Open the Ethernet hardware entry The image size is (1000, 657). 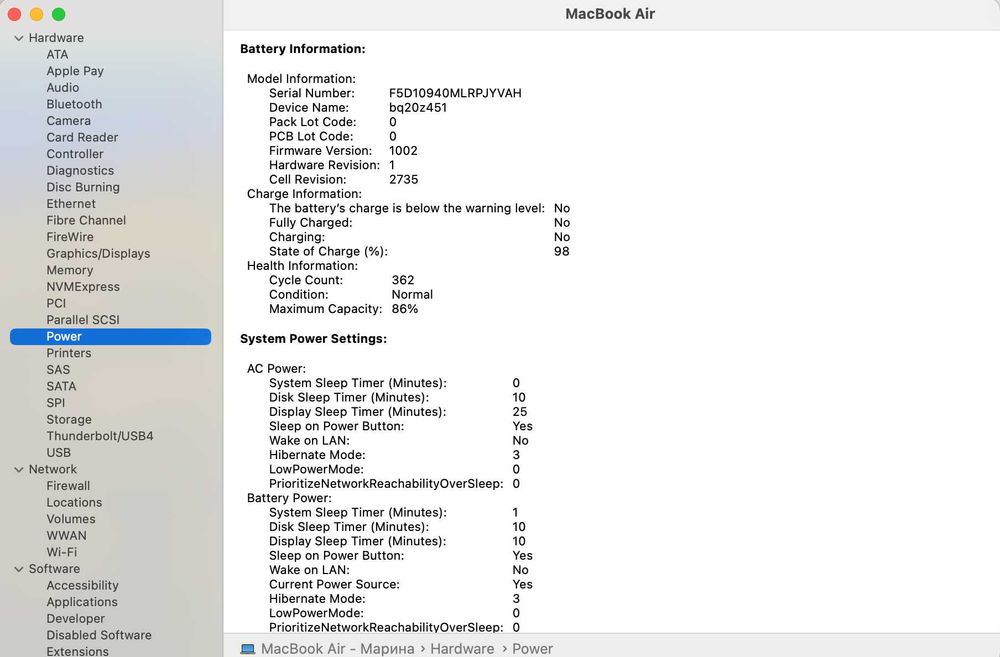[x=71, y=204]
